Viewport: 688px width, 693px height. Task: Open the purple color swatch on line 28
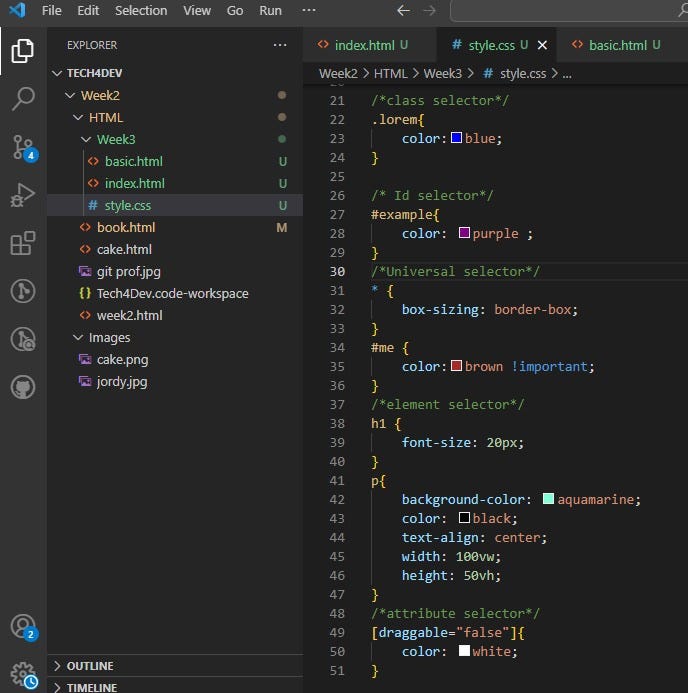click(x=464, y=233)
